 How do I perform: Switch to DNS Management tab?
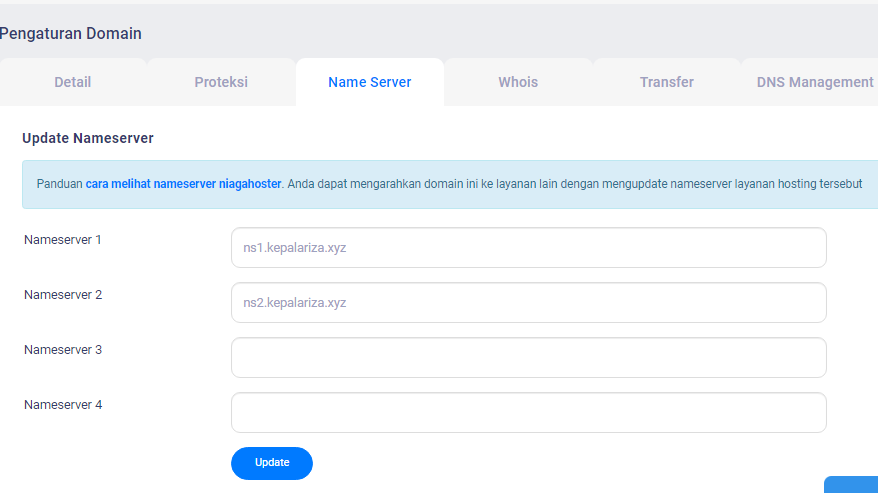click(814, 82)
